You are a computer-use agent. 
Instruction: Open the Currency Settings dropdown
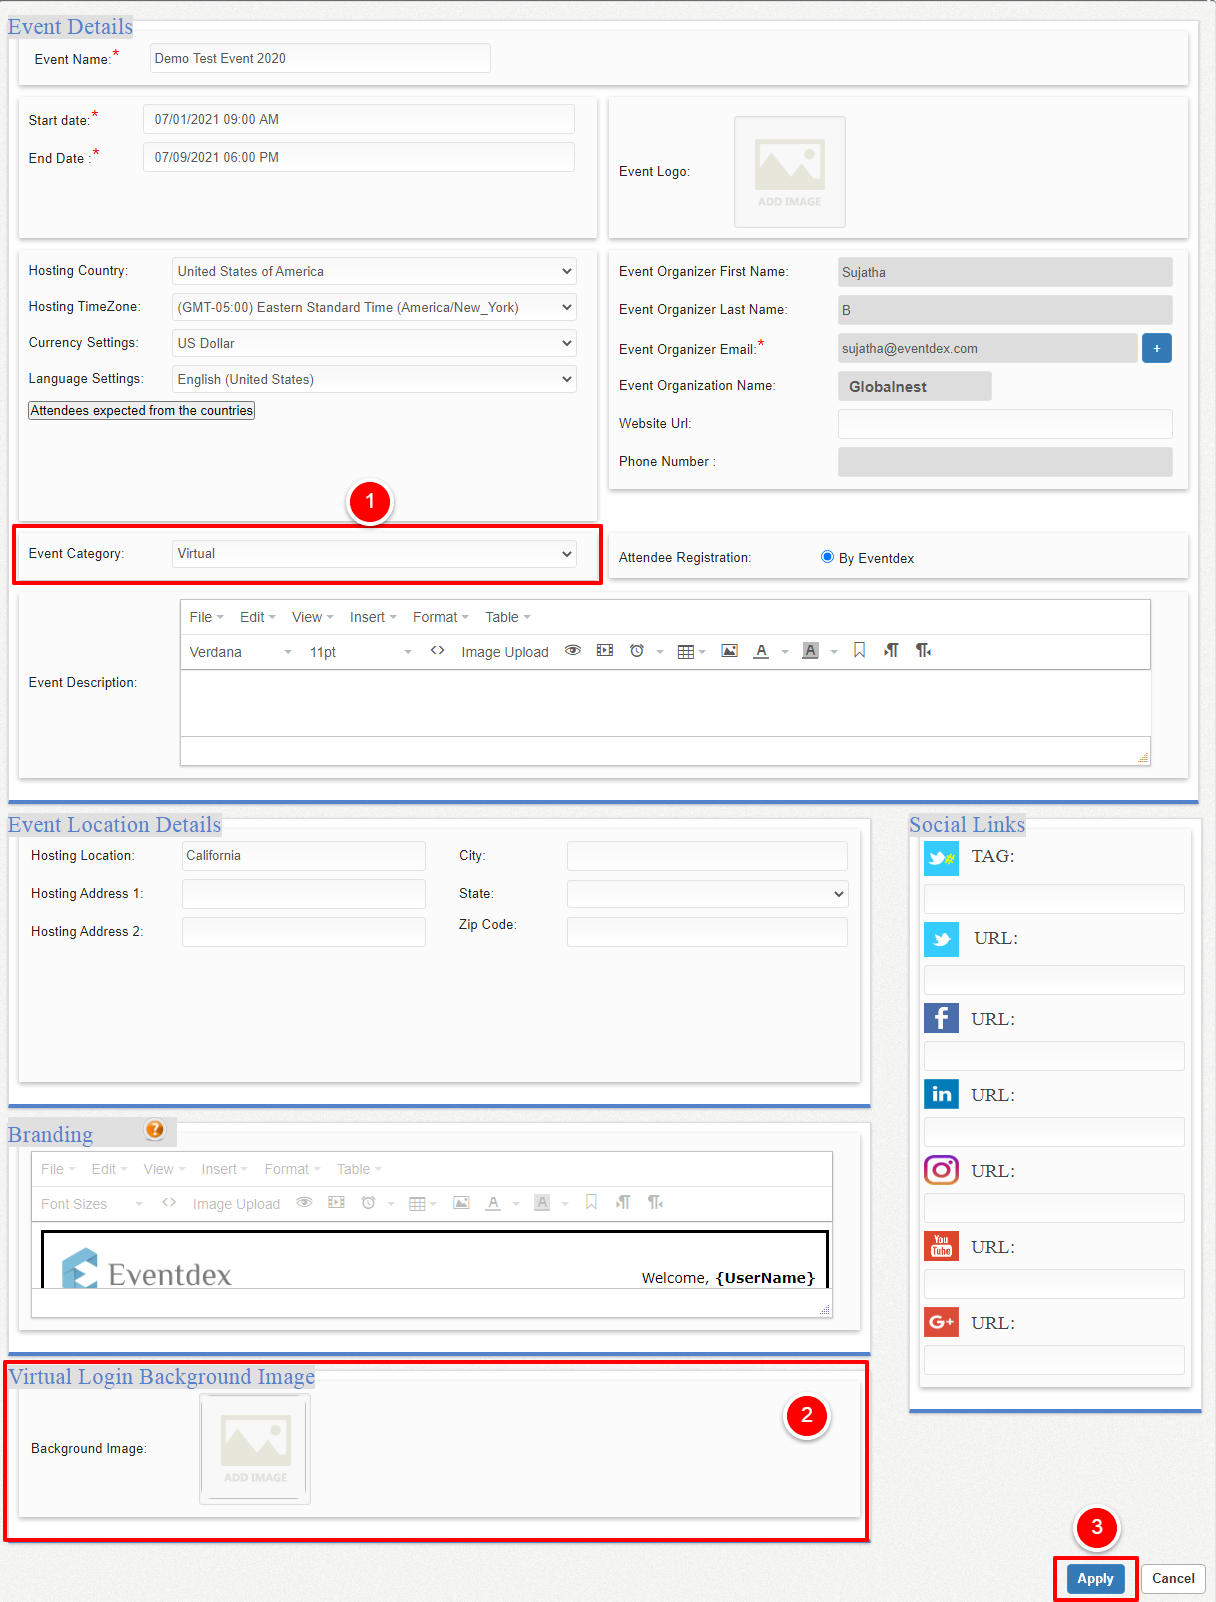(x=374, y=344)
